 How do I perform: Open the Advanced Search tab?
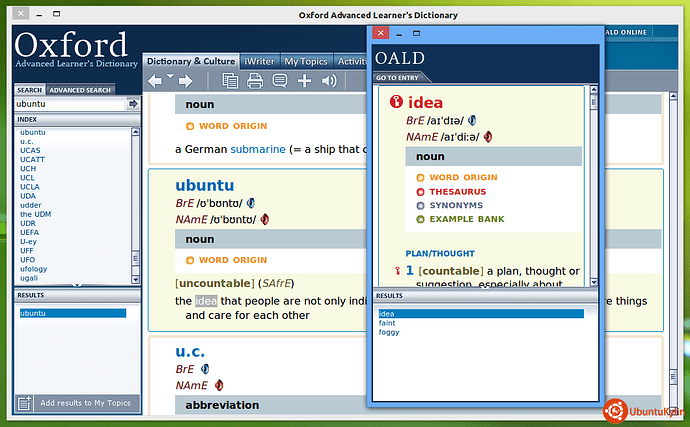click(80, 90)
